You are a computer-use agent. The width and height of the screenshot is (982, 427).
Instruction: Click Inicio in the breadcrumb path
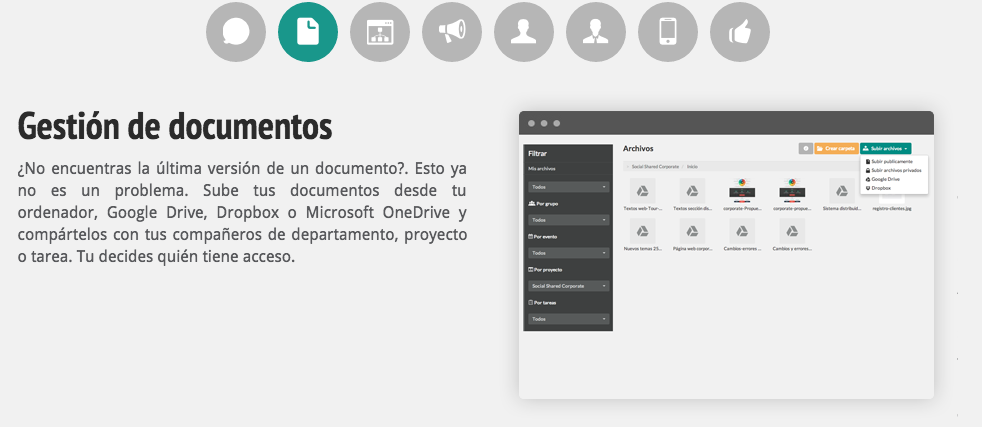[691, 165]
